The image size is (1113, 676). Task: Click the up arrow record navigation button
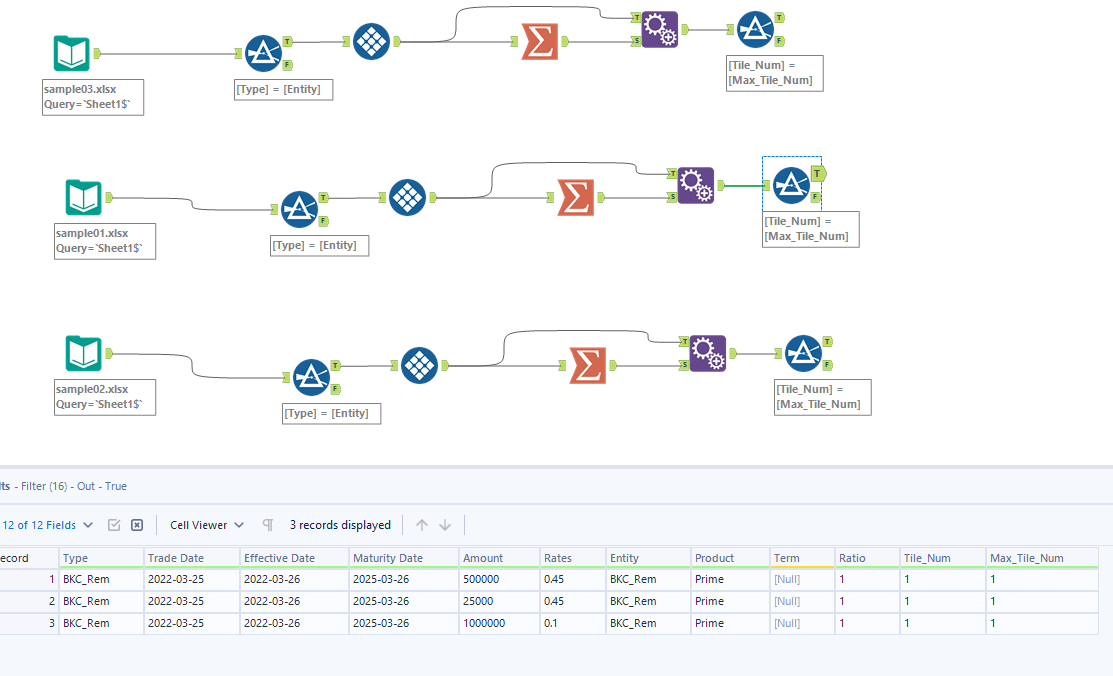click(421, 524)
